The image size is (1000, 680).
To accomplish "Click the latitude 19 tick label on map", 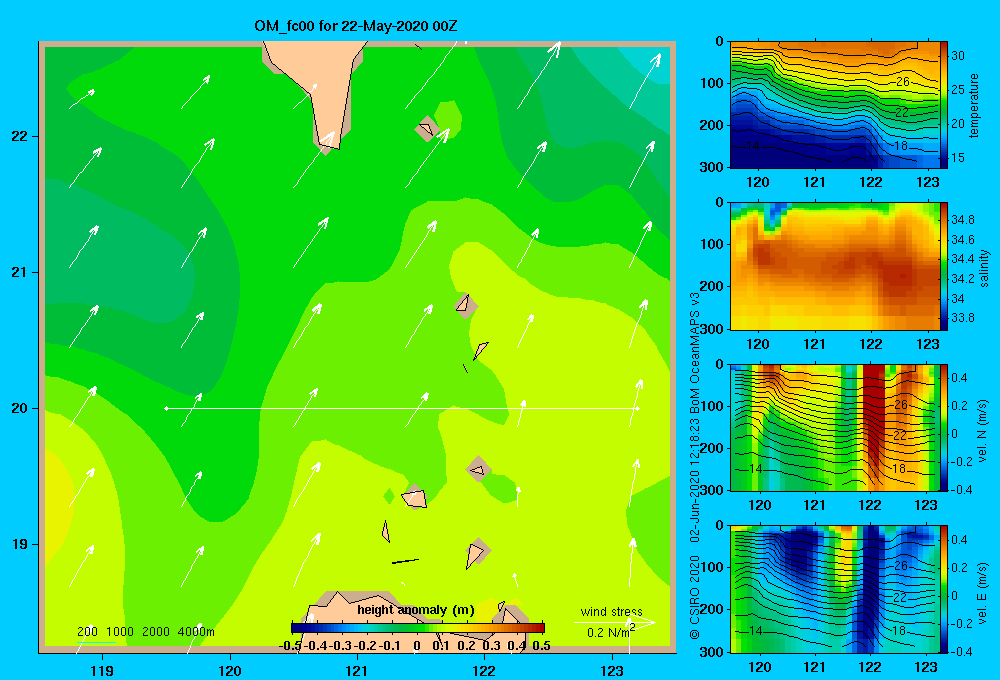I will pyautogui.click(x=20, y=544).
